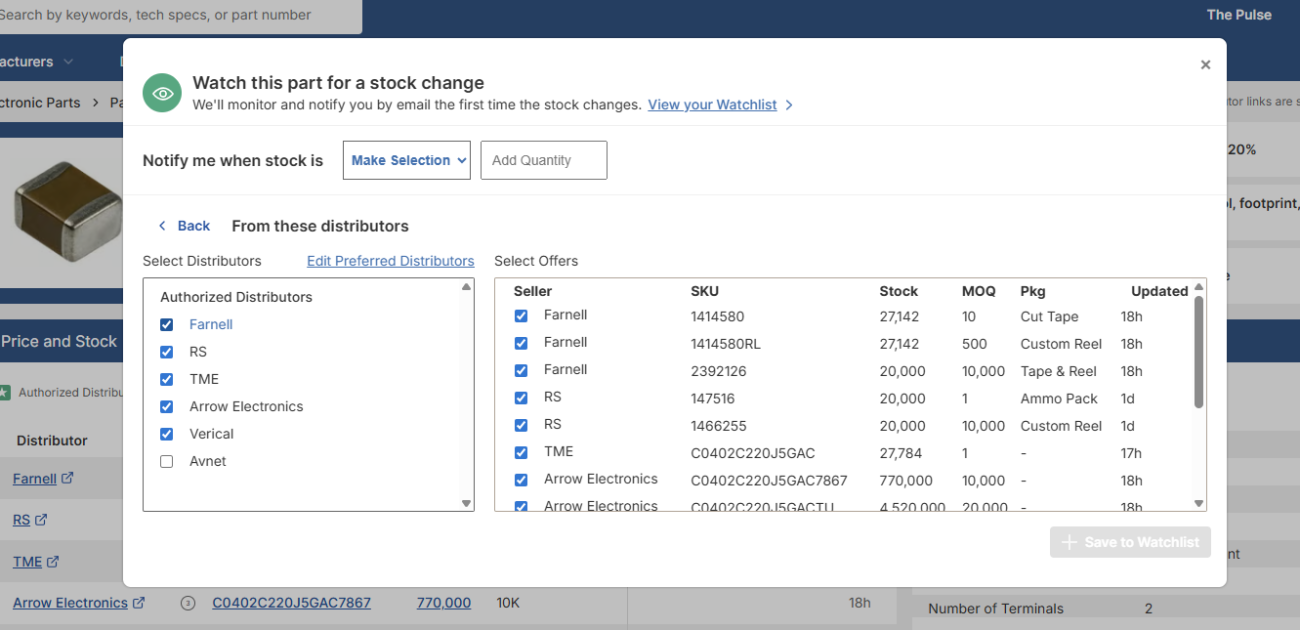Select The Pulse menu item

click(x=1239, y=14)
